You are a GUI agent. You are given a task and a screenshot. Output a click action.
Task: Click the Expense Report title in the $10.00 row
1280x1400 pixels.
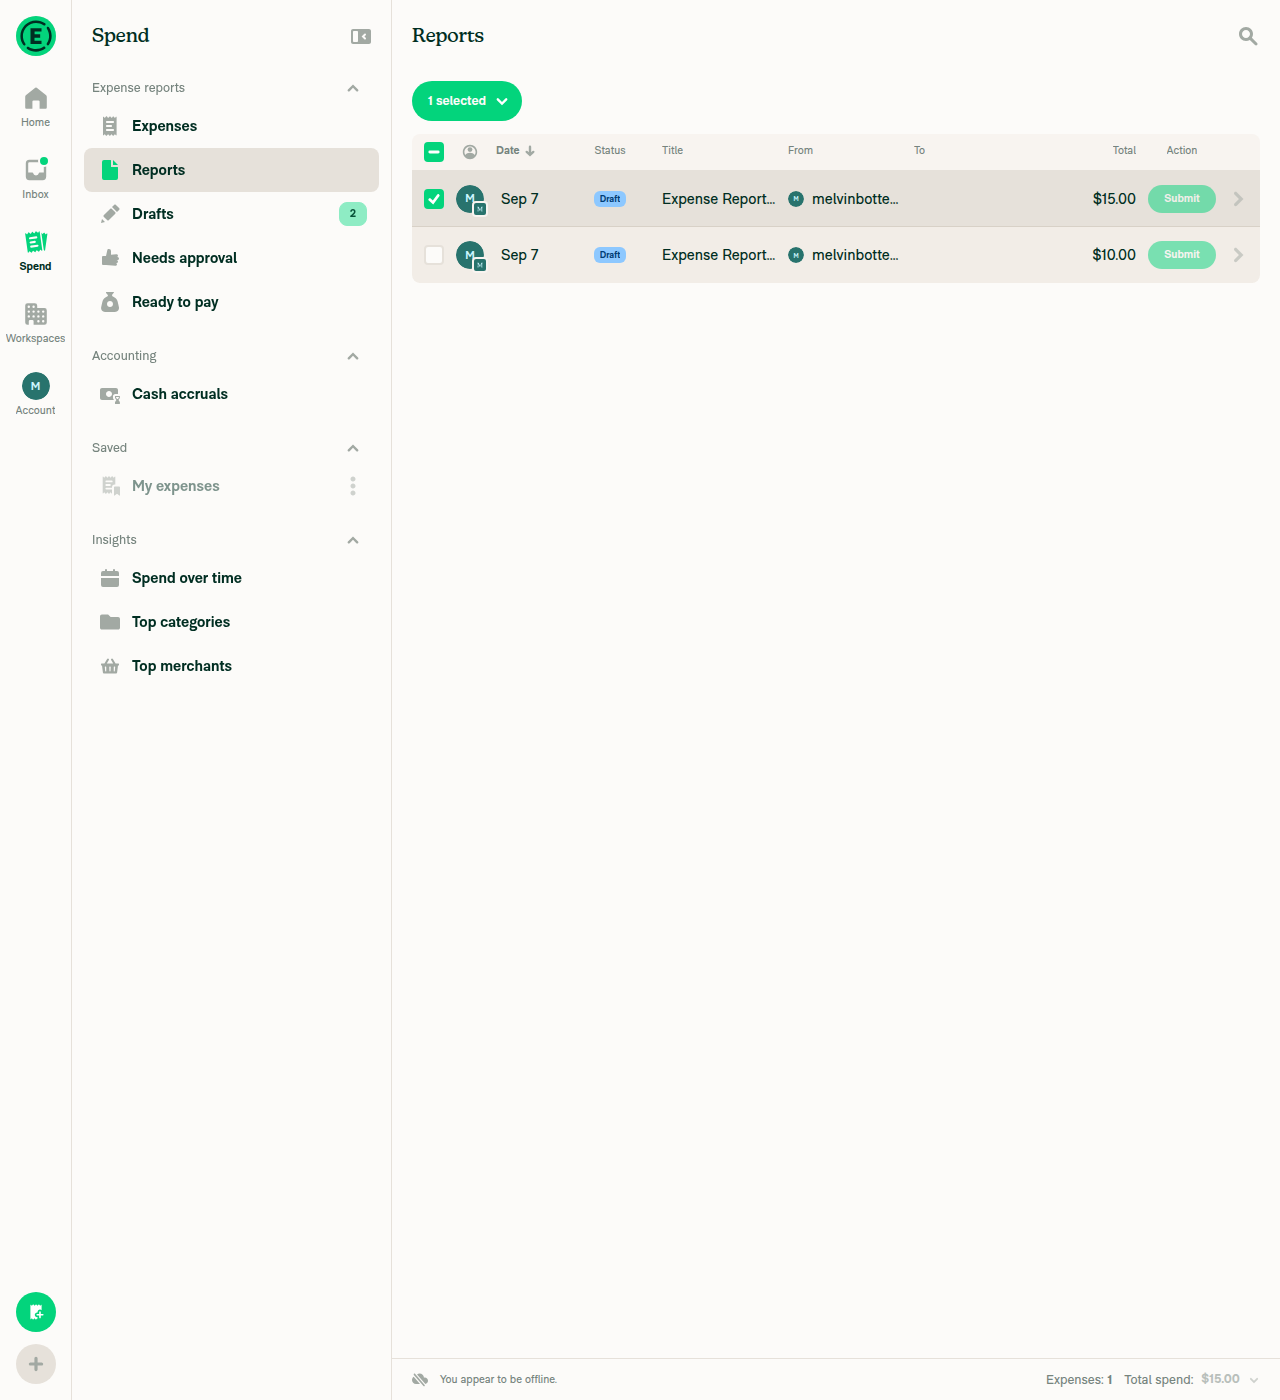[x=718, y=255]
